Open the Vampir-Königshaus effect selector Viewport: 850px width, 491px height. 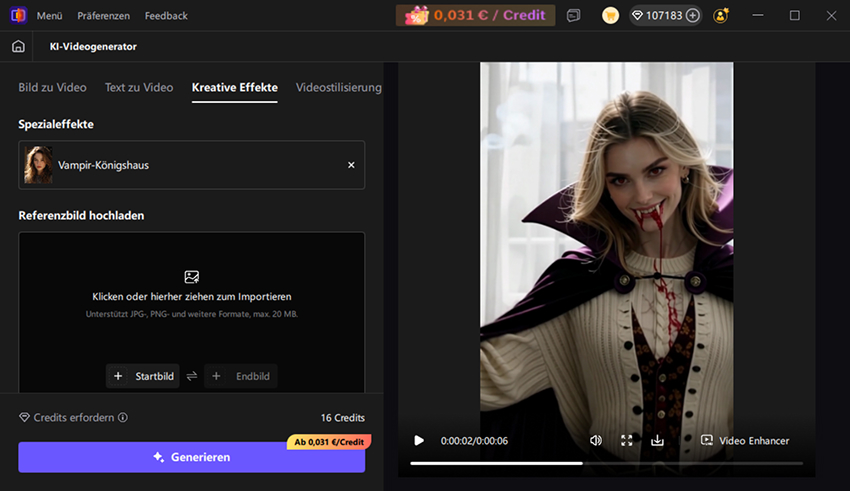[192, 165]
